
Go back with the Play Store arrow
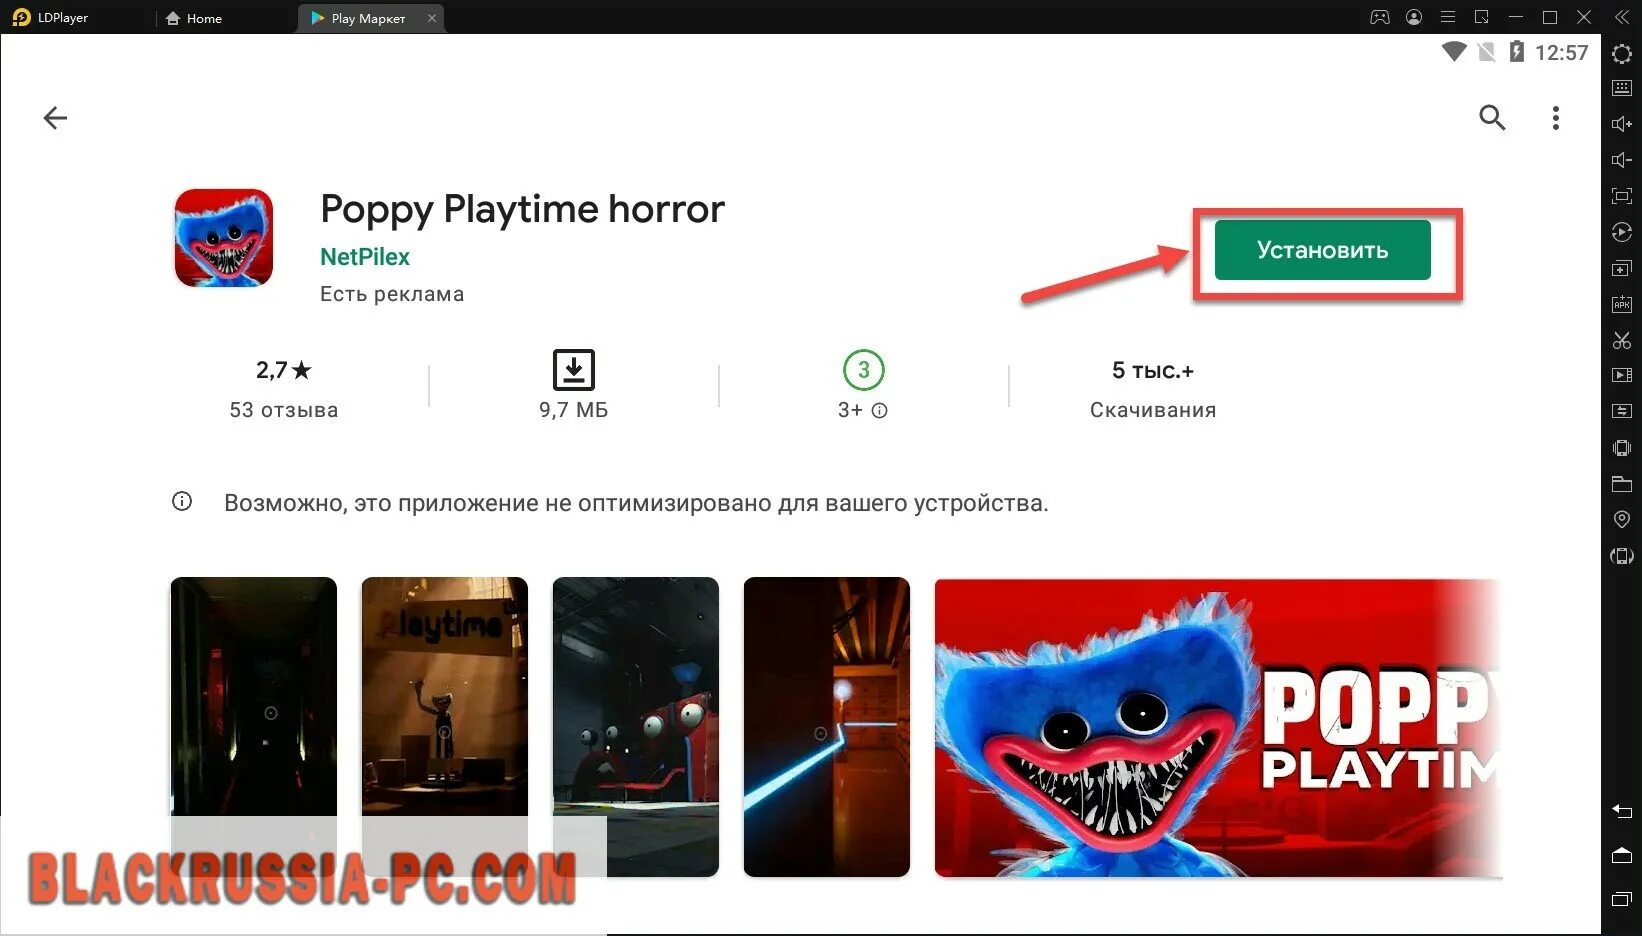click(x=55, y=118)
